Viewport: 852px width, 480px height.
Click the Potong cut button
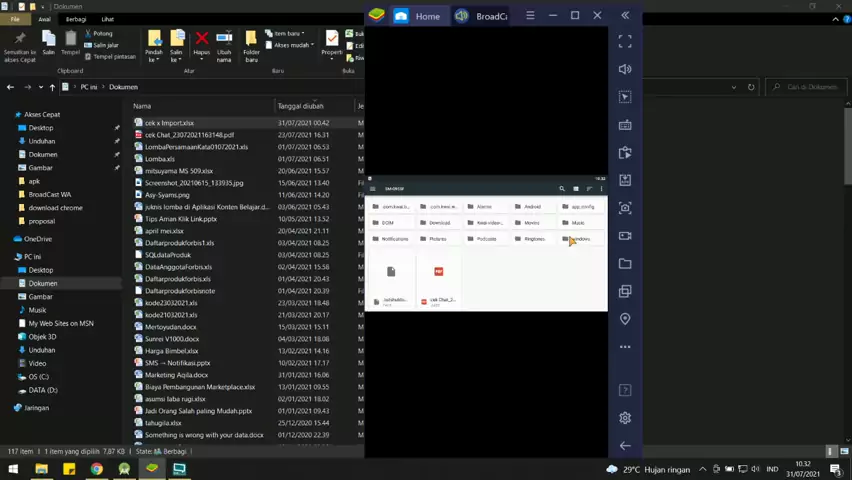pyautogui.click(x=100, y=33)
